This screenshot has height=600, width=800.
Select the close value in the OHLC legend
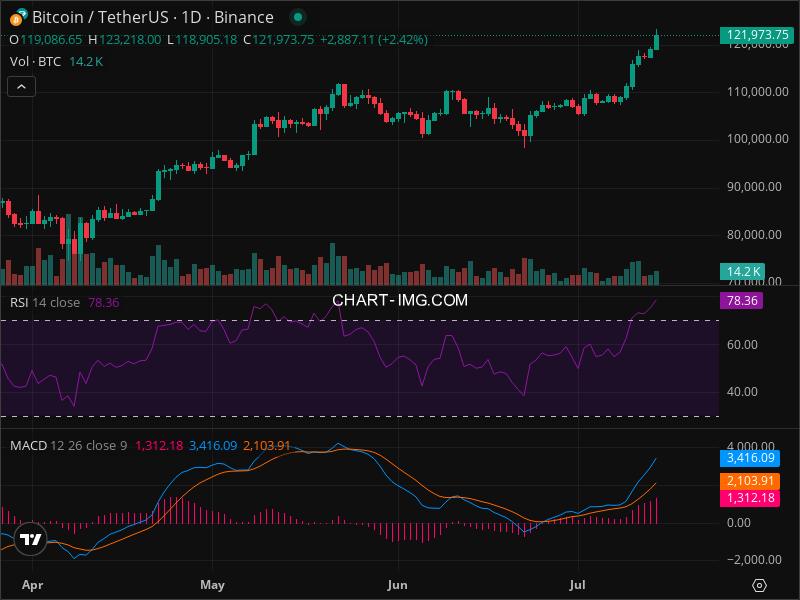tap(283, 40)
